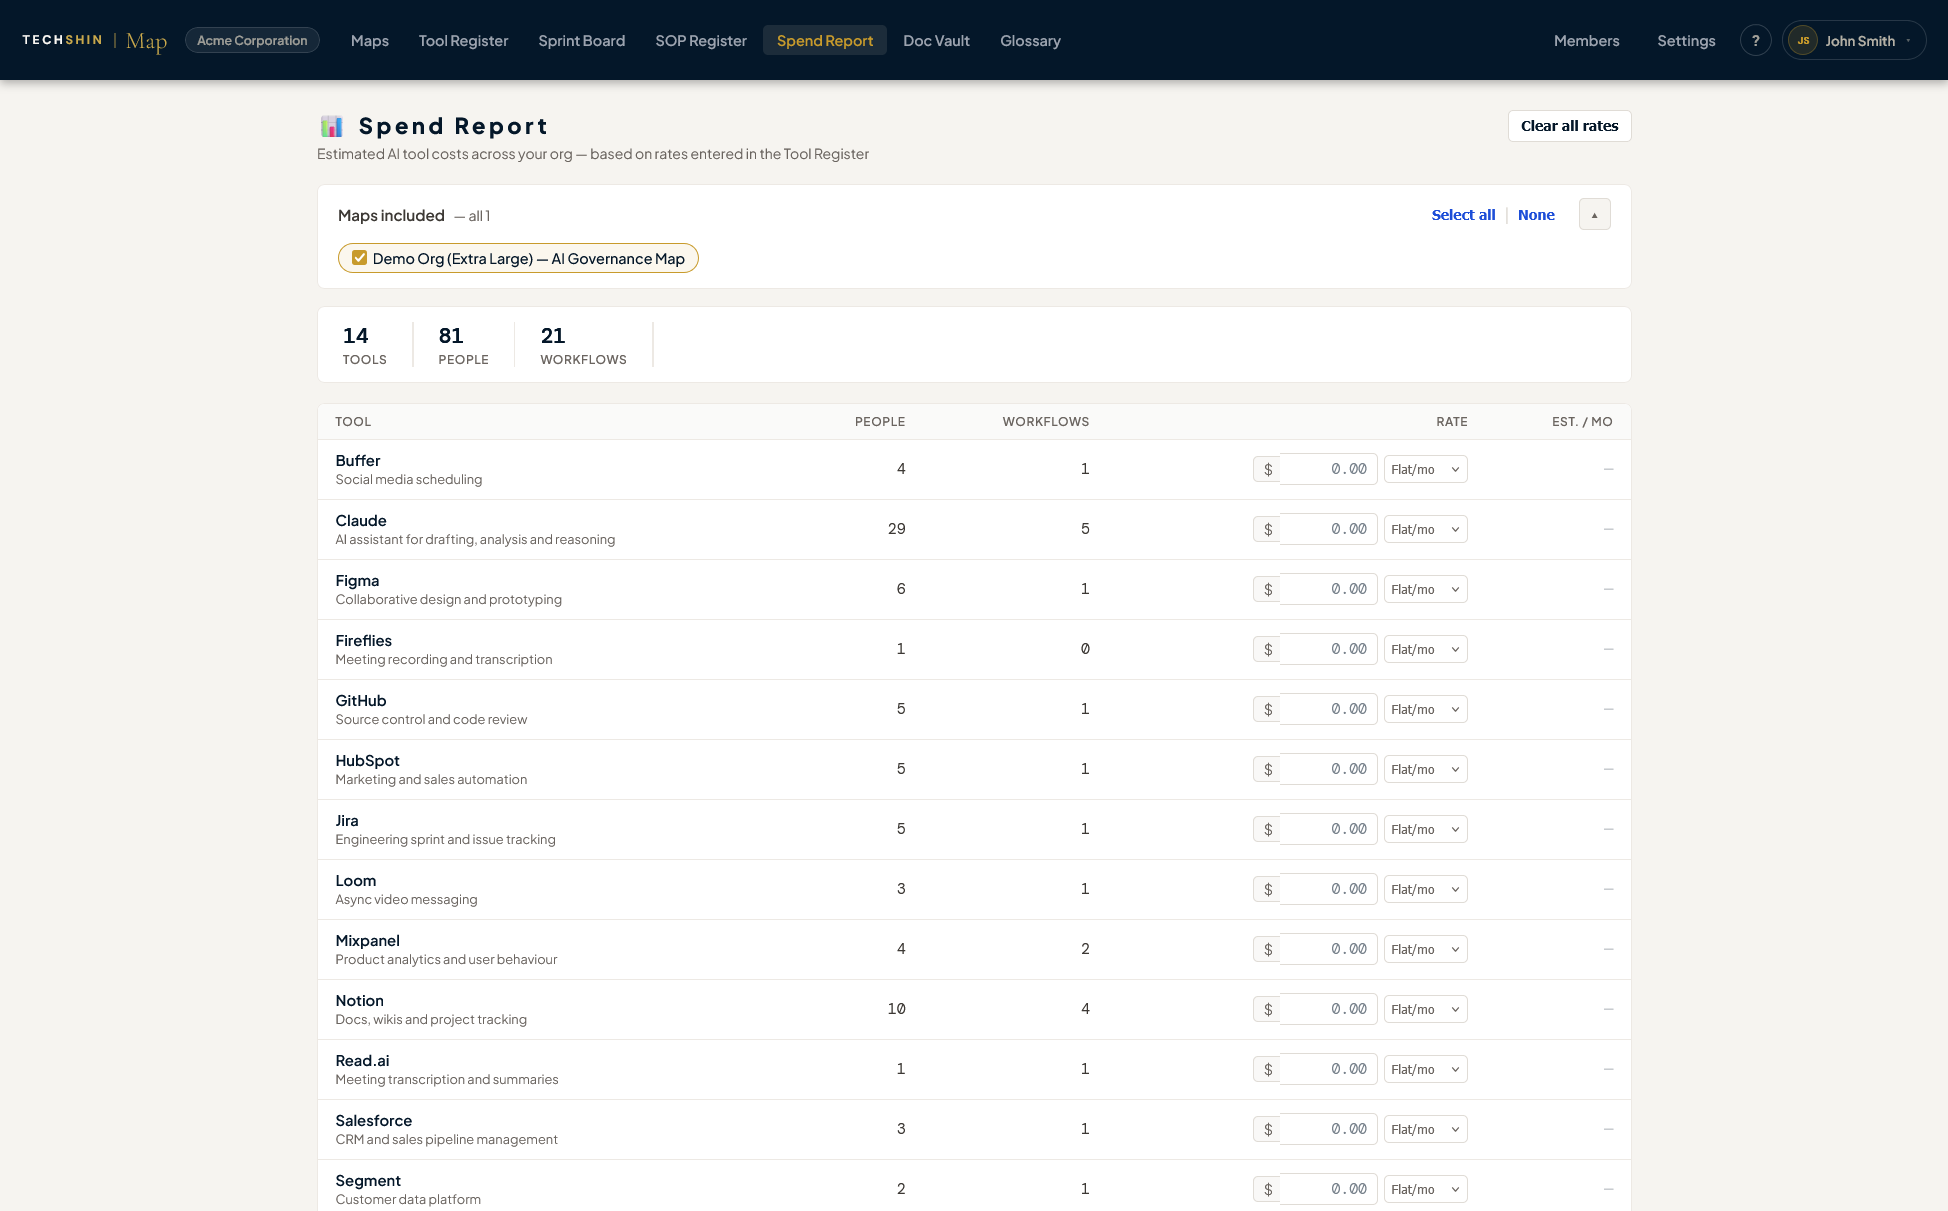Image resolution: width=1948 pixels, height=1211 pixels.
Task: Open the help question mark icon
Action: tap(1755, 40)
